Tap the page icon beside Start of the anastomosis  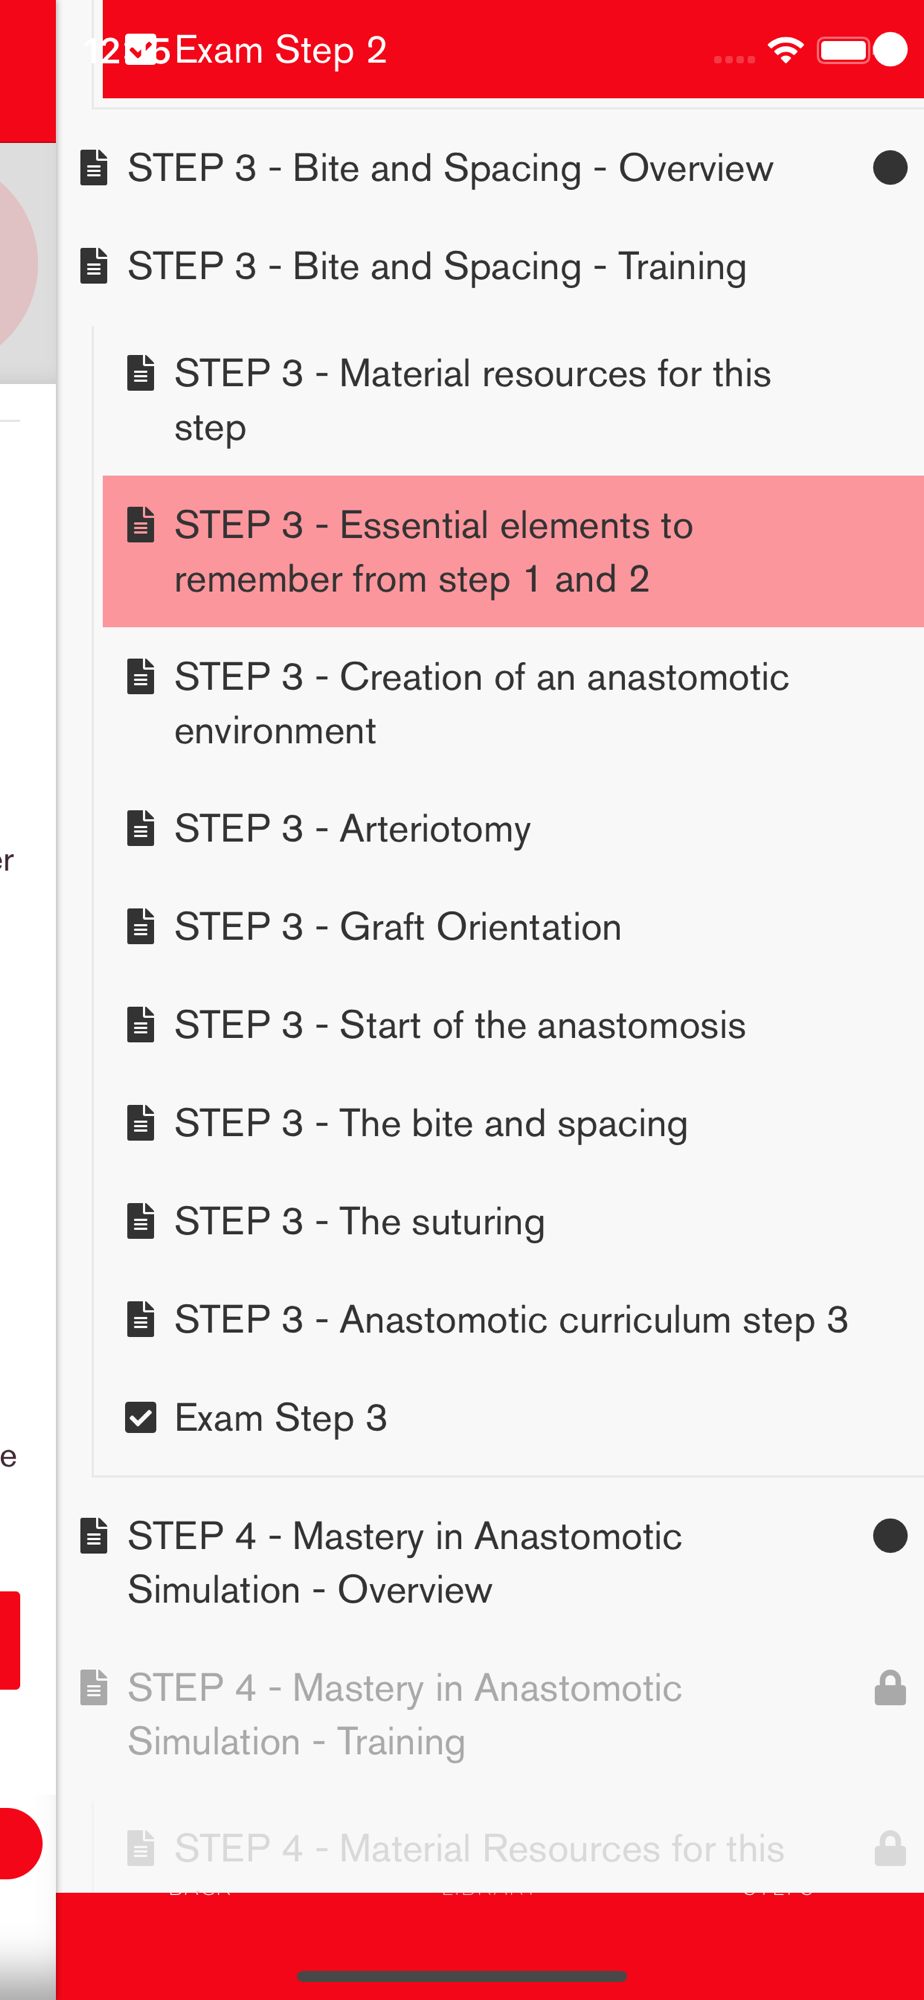pyautogui.click(x=141, y=1025)
